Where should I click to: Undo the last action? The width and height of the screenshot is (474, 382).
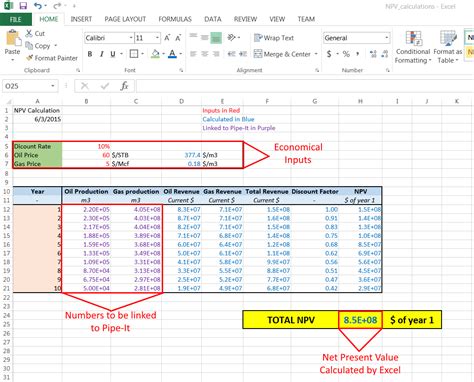pos(37,6)
